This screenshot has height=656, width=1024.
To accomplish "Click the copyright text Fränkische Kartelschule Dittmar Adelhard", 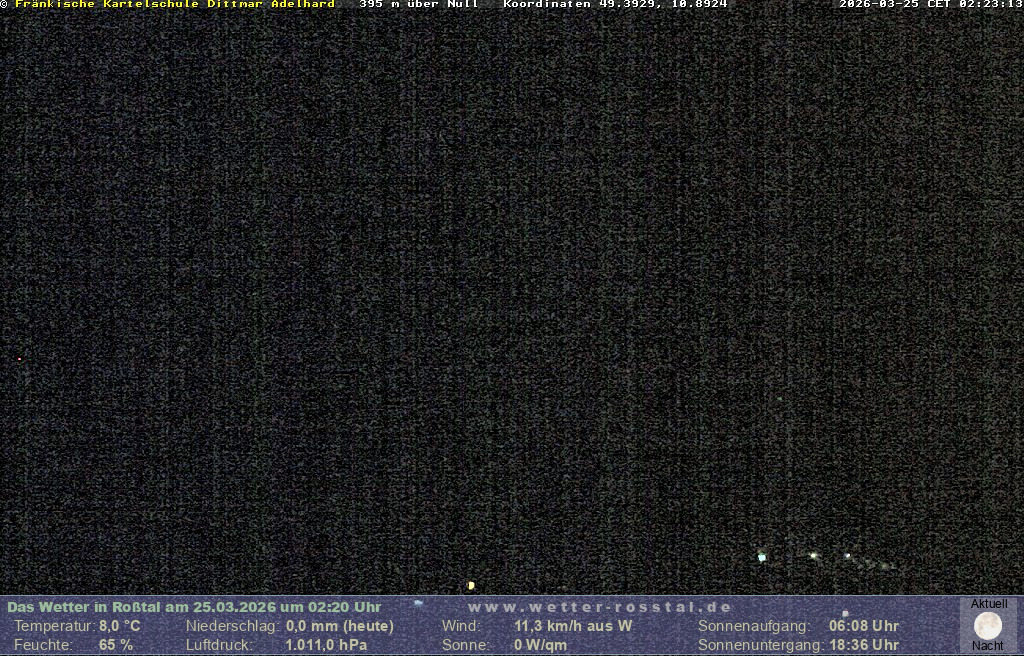I will click(x=172, y=5).
